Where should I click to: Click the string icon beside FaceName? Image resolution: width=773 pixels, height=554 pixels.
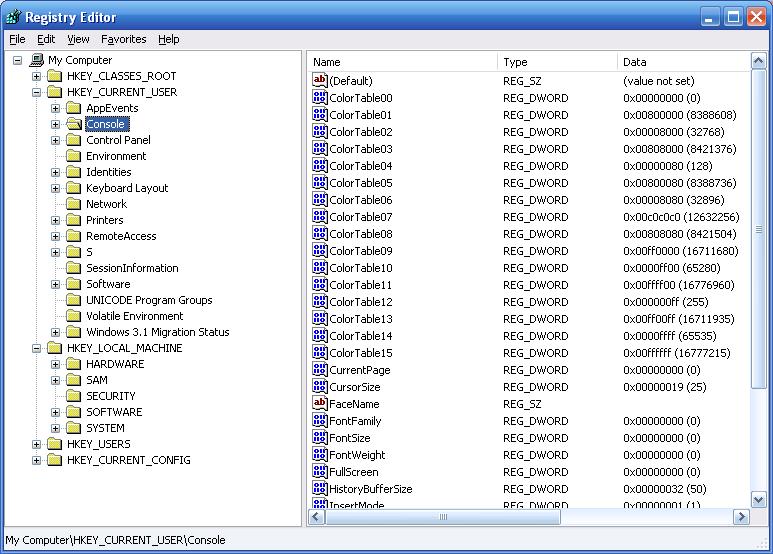(320, 403)
